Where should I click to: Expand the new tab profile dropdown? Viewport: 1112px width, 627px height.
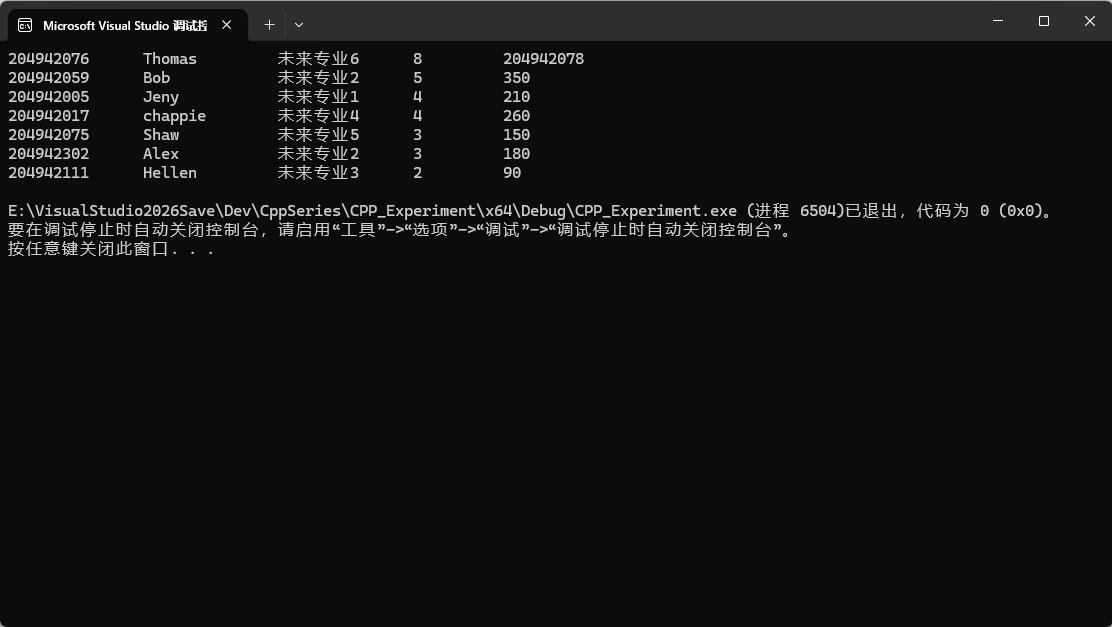(x=299, y=25)
